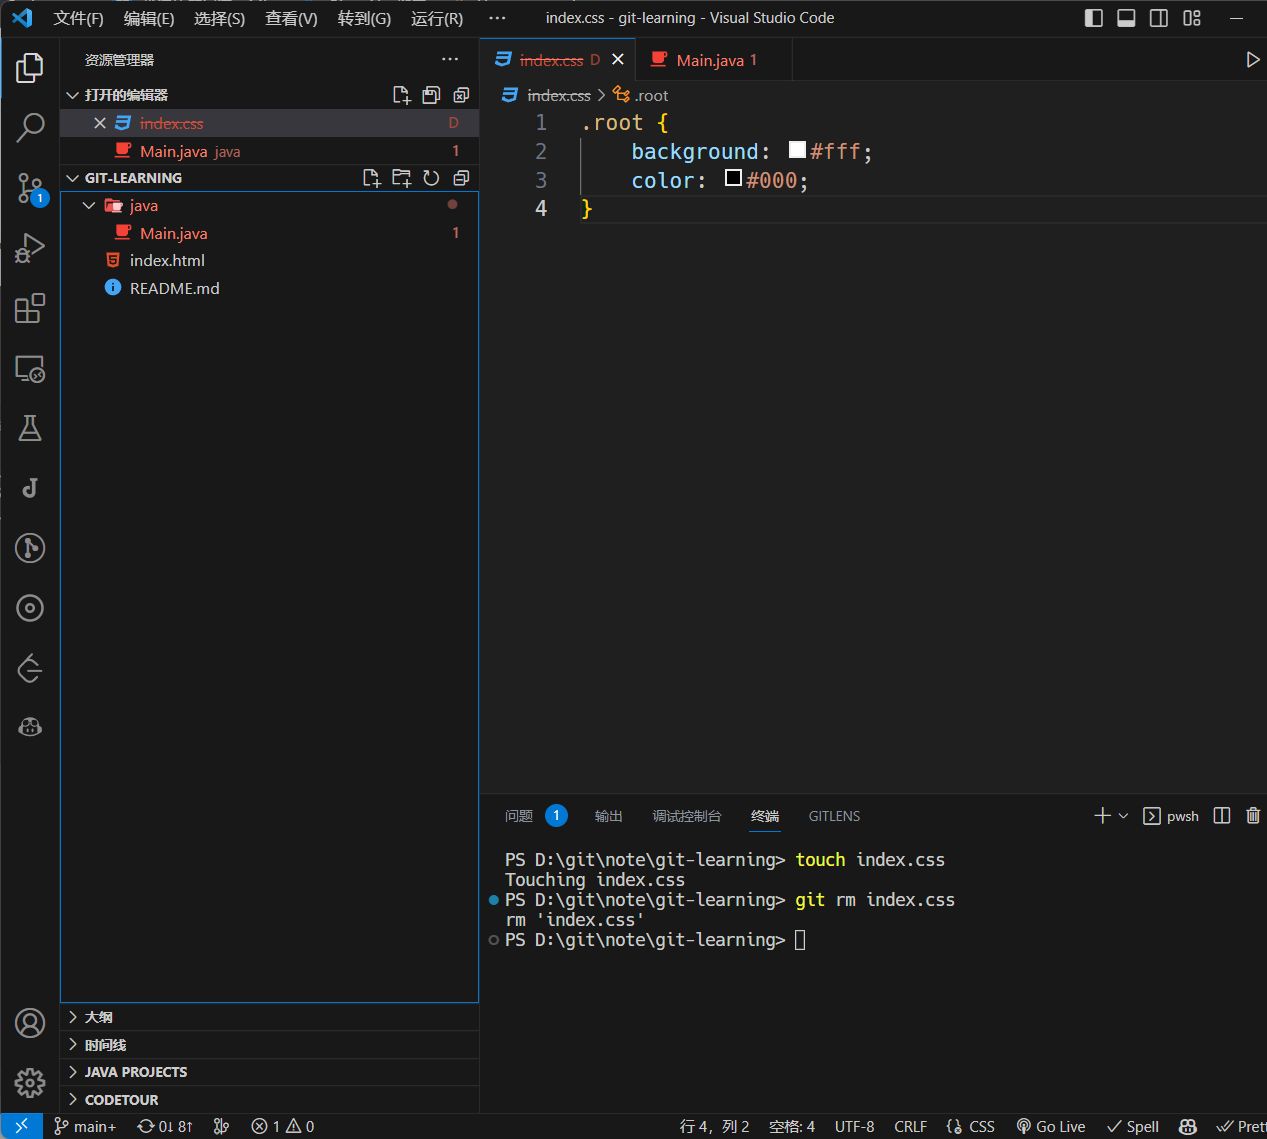Screen dimensions: 1267x1139
Task: Toggle the bottom panel layout button
Action: [x=1126, y=18]
